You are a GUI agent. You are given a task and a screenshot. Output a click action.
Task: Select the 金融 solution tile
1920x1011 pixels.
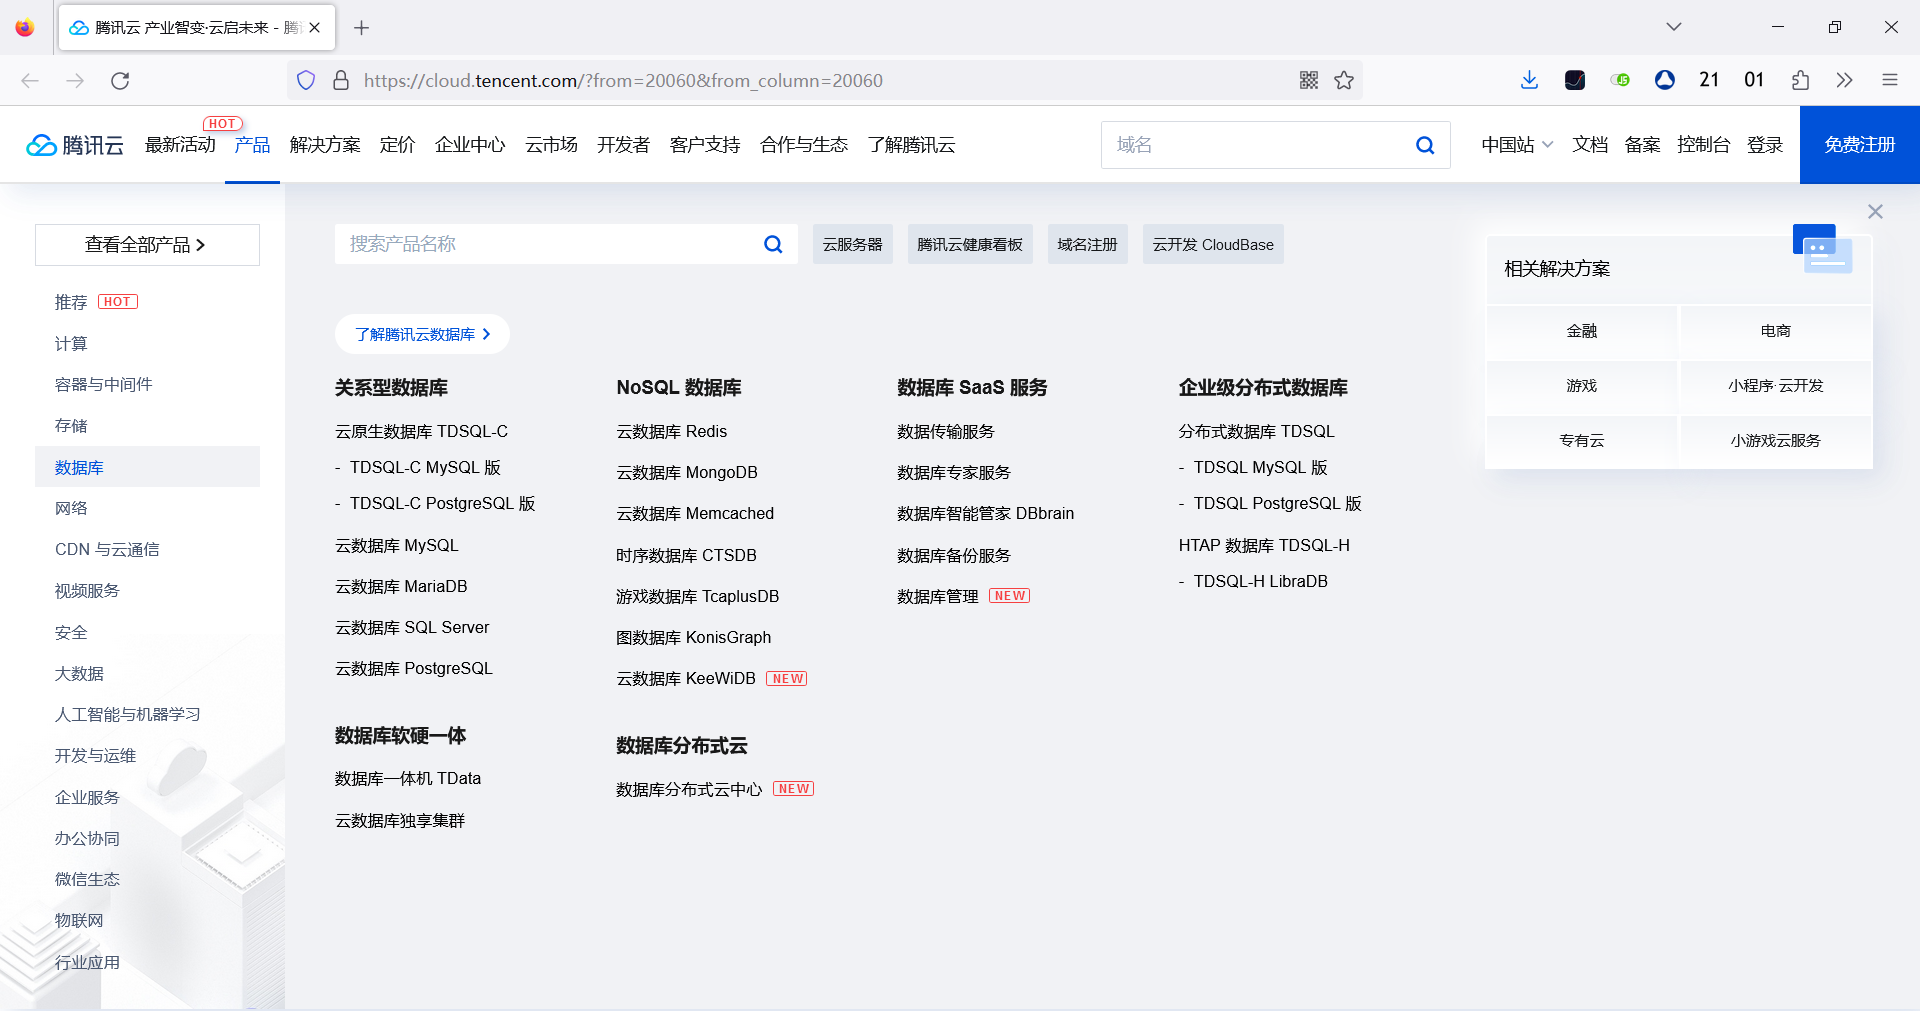(1581, 331)
